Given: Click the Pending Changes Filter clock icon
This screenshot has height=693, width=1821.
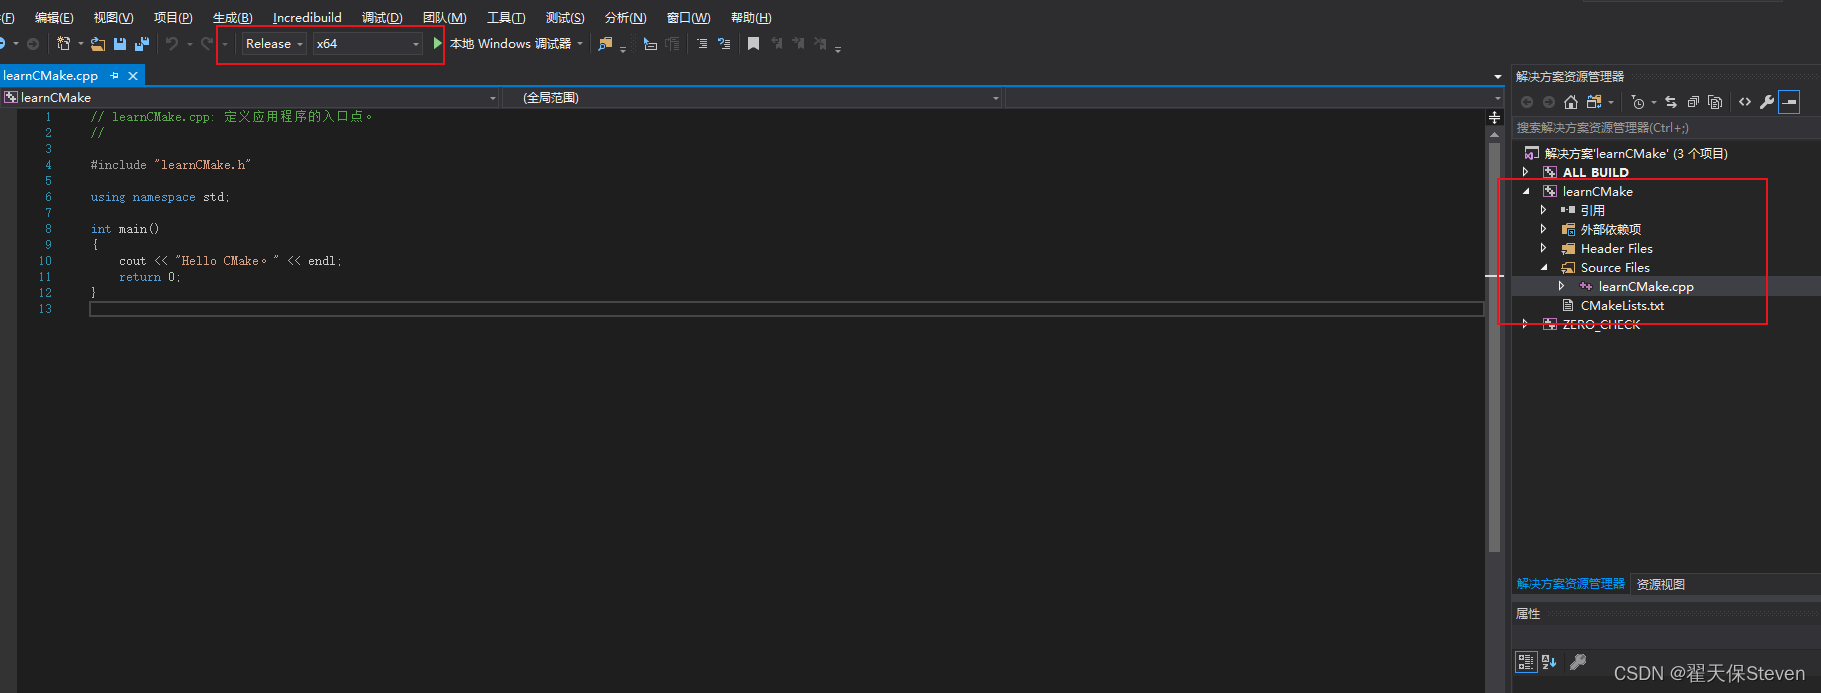Looking at the screenshot, I should tap(1638, 102).
